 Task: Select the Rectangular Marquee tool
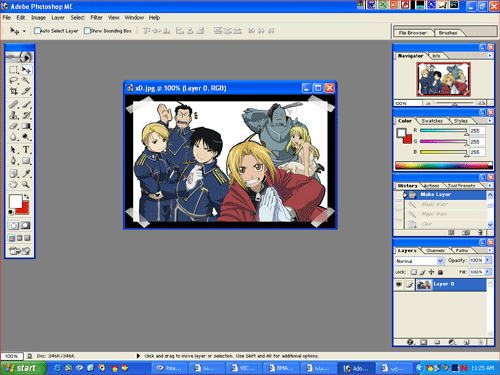pos(13,70)
